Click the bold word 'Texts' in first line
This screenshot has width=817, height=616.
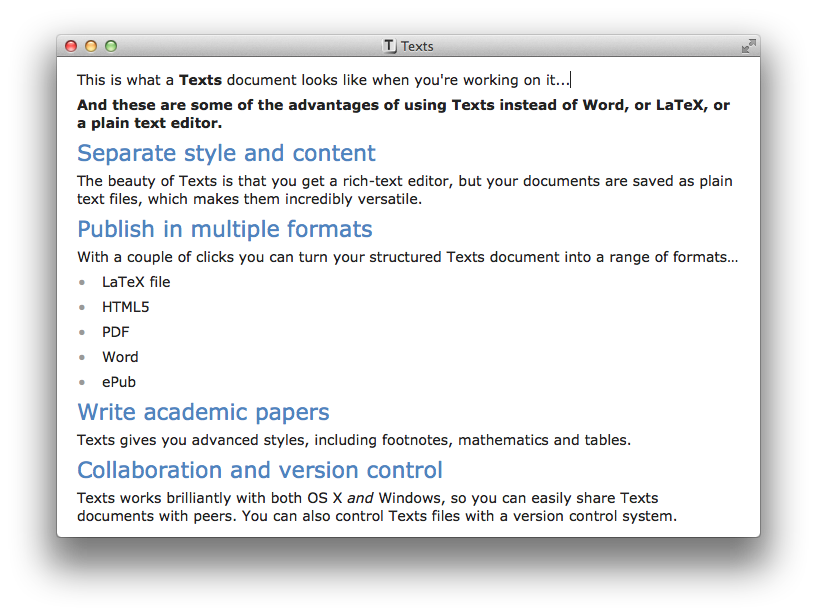pyautogui.click(x=201, y=80)
